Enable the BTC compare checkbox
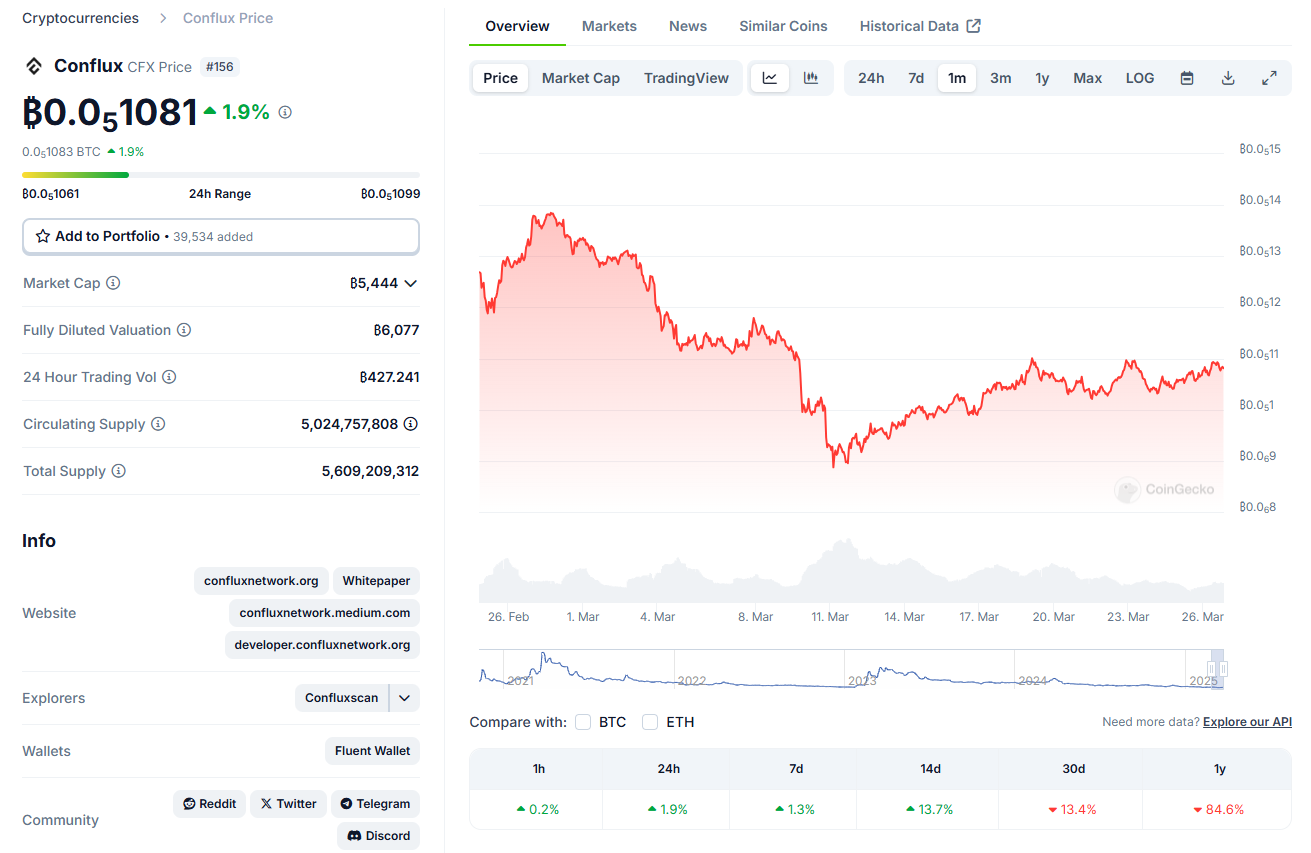1311x853 pixels. click(583, 722)
